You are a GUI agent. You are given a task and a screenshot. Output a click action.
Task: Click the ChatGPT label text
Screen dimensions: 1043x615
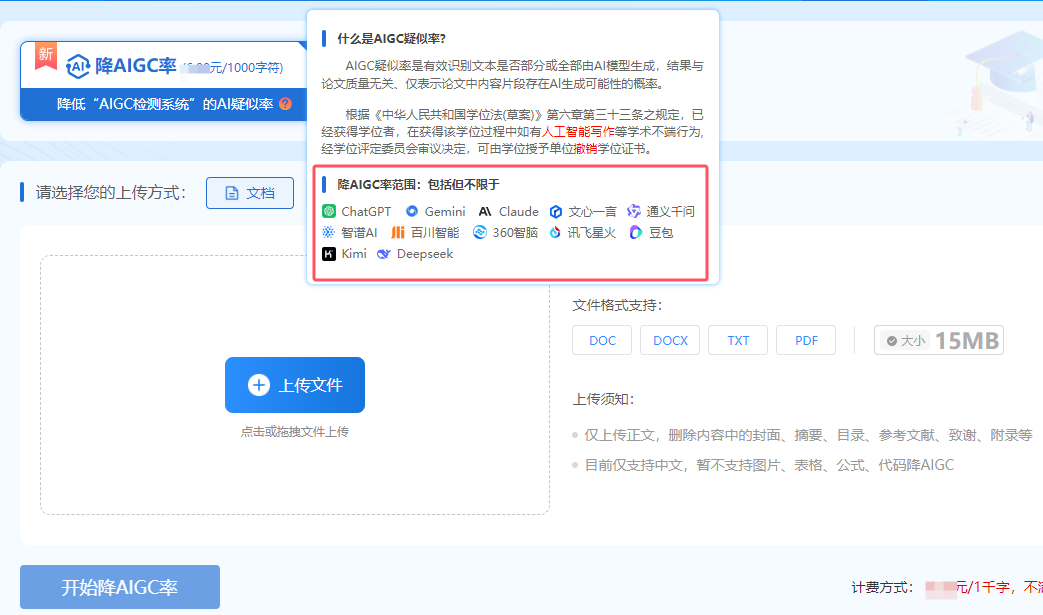[x=367, y=211]
